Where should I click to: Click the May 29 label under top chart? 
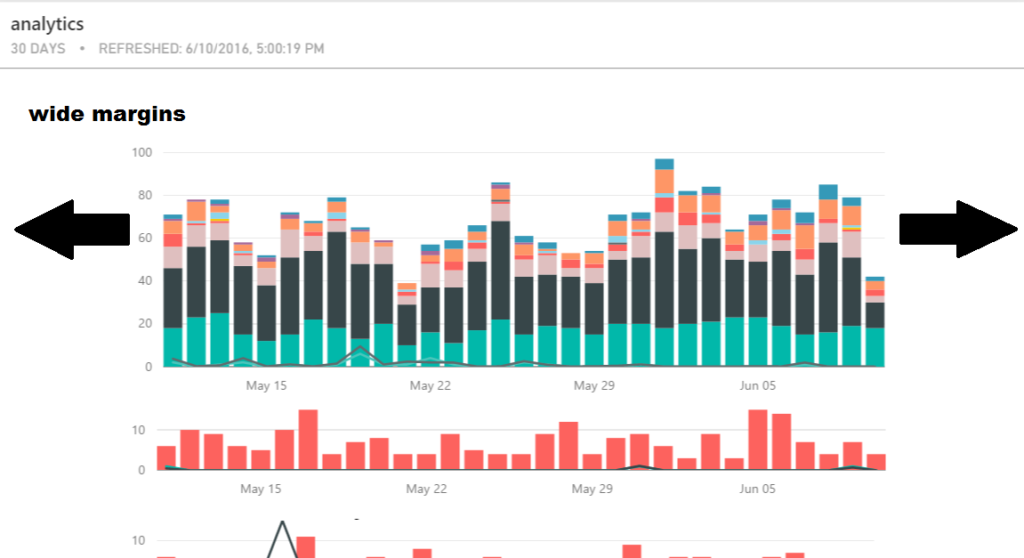[592, 385]
